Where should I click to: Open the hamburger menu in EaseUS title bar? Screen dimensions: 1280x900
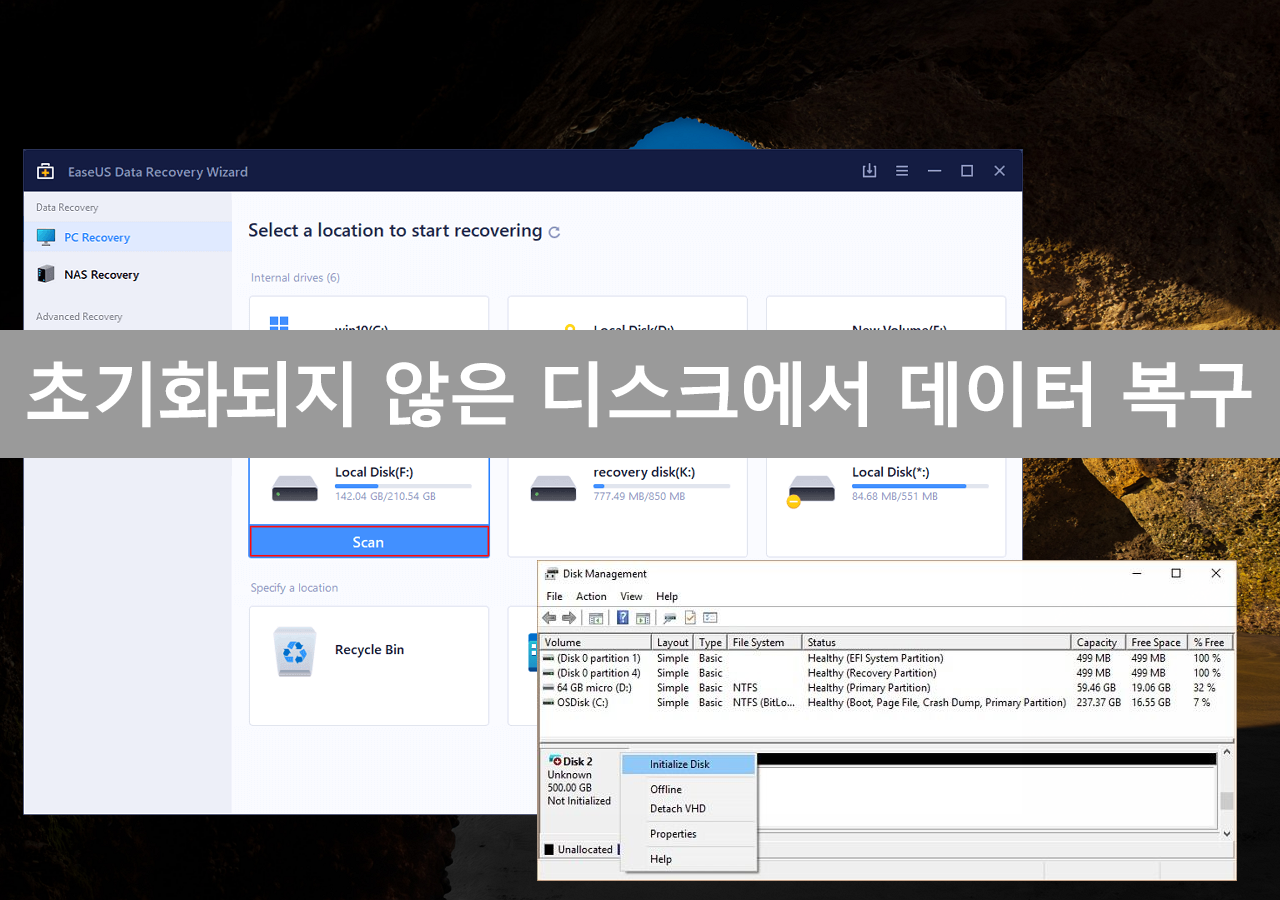click(901, 170)
